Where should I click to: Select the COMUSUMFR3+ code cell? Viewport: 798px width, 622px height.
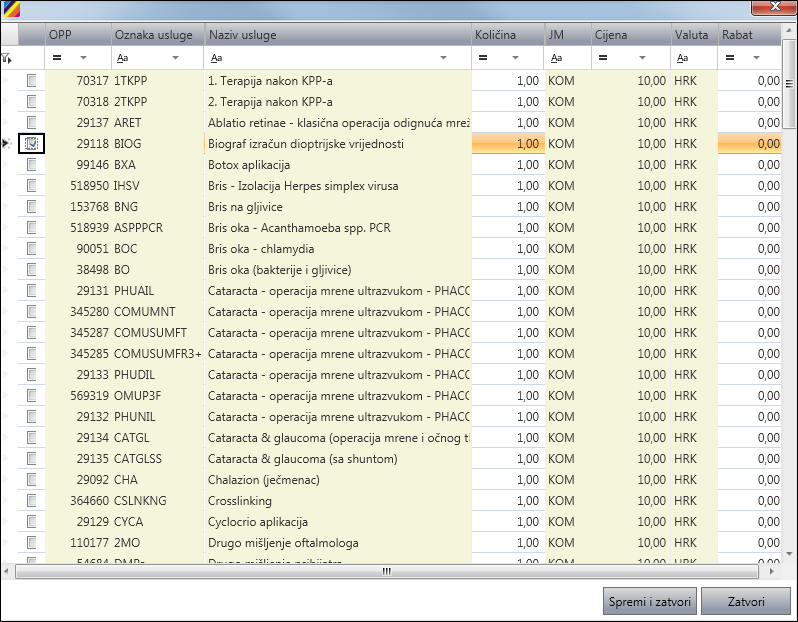[x=158, y=354]
